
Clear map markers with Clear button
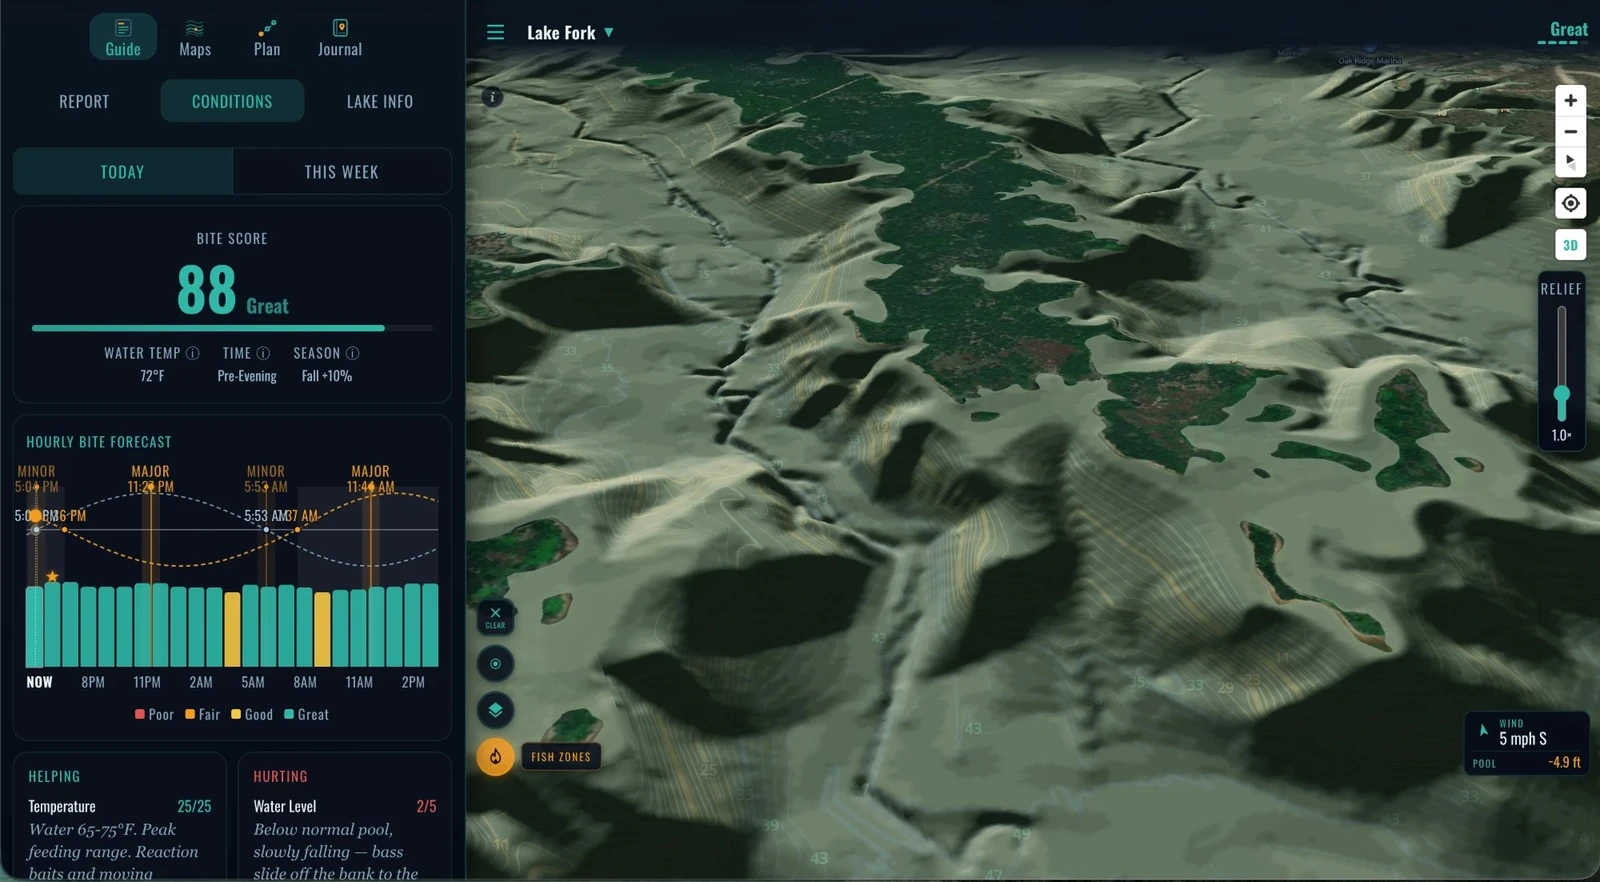495,618
